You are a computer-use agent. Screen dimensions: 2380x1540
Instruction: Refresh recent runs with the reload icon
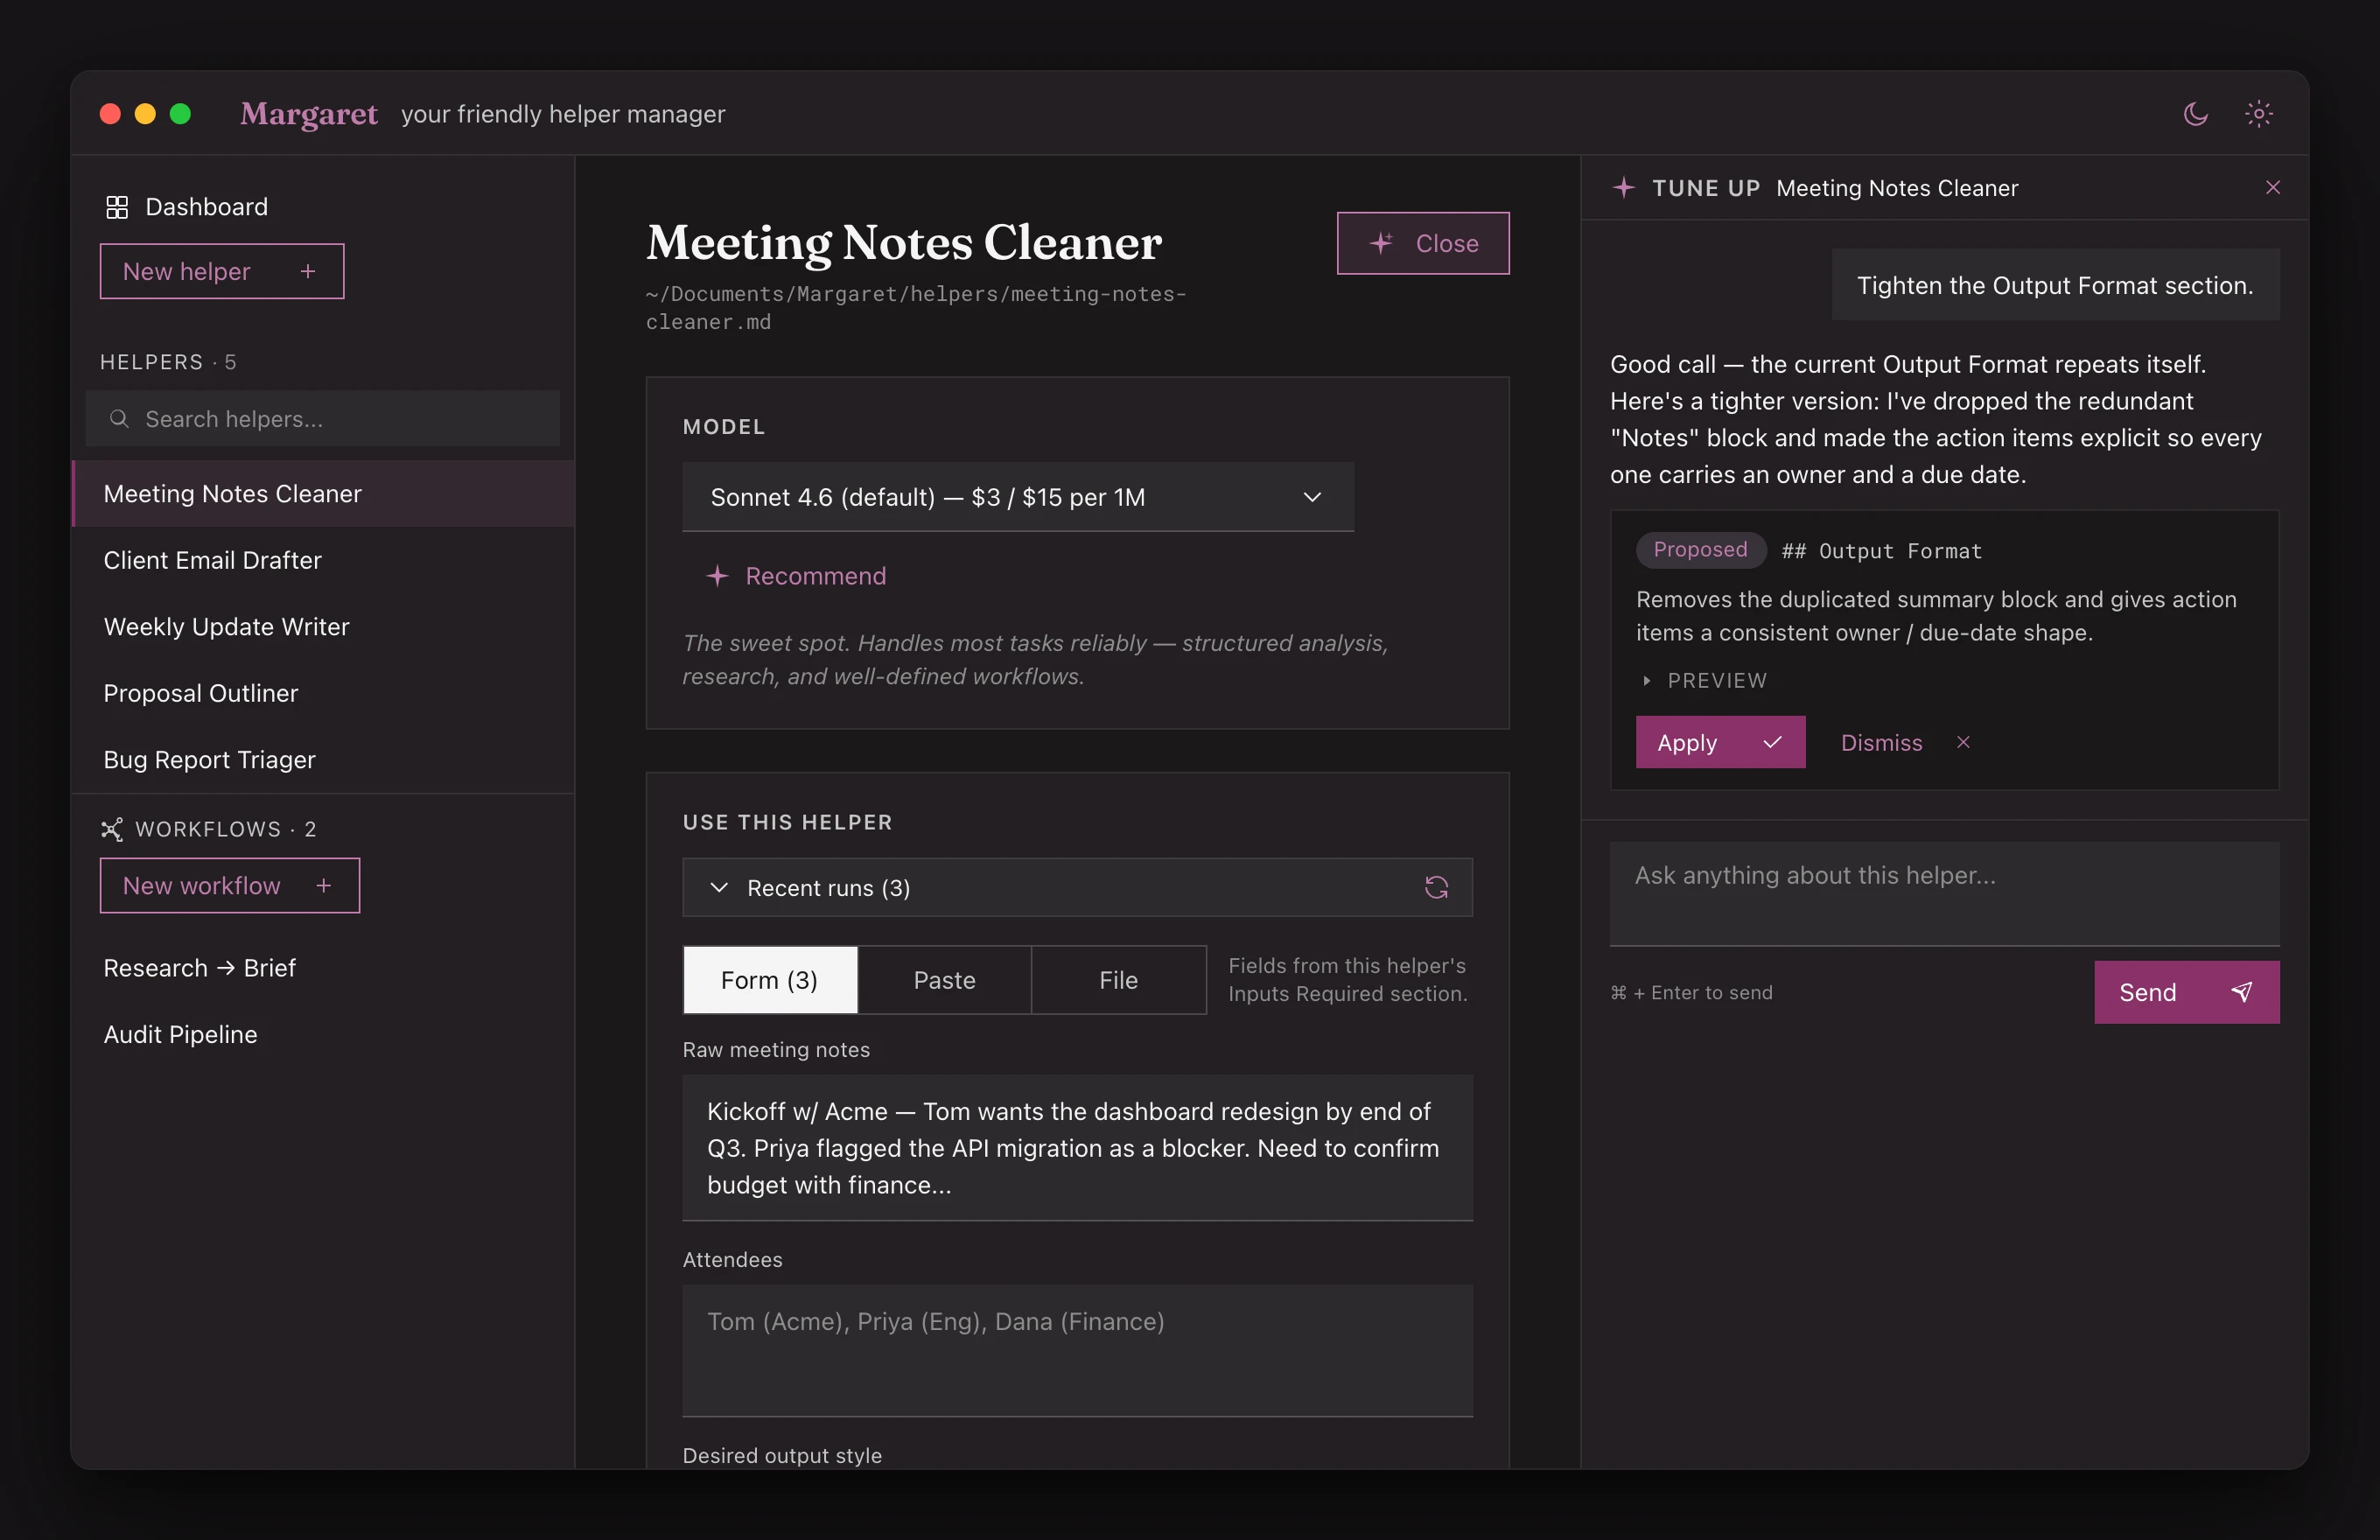(x=1436, y=887)
